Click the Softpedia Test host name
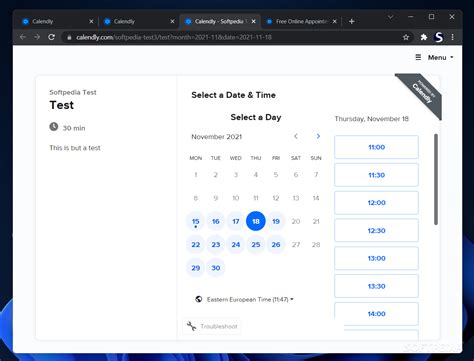The height and width of the screenshot is (361, 474). pos(73,92)
